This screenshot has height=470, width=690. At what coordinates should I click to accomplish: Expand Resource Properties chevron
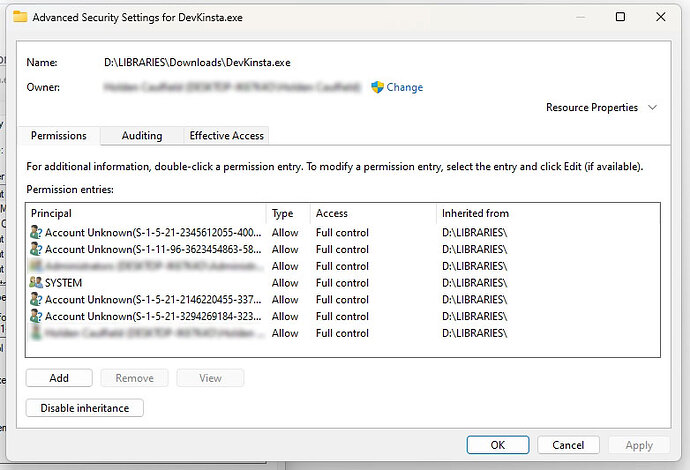653,107
